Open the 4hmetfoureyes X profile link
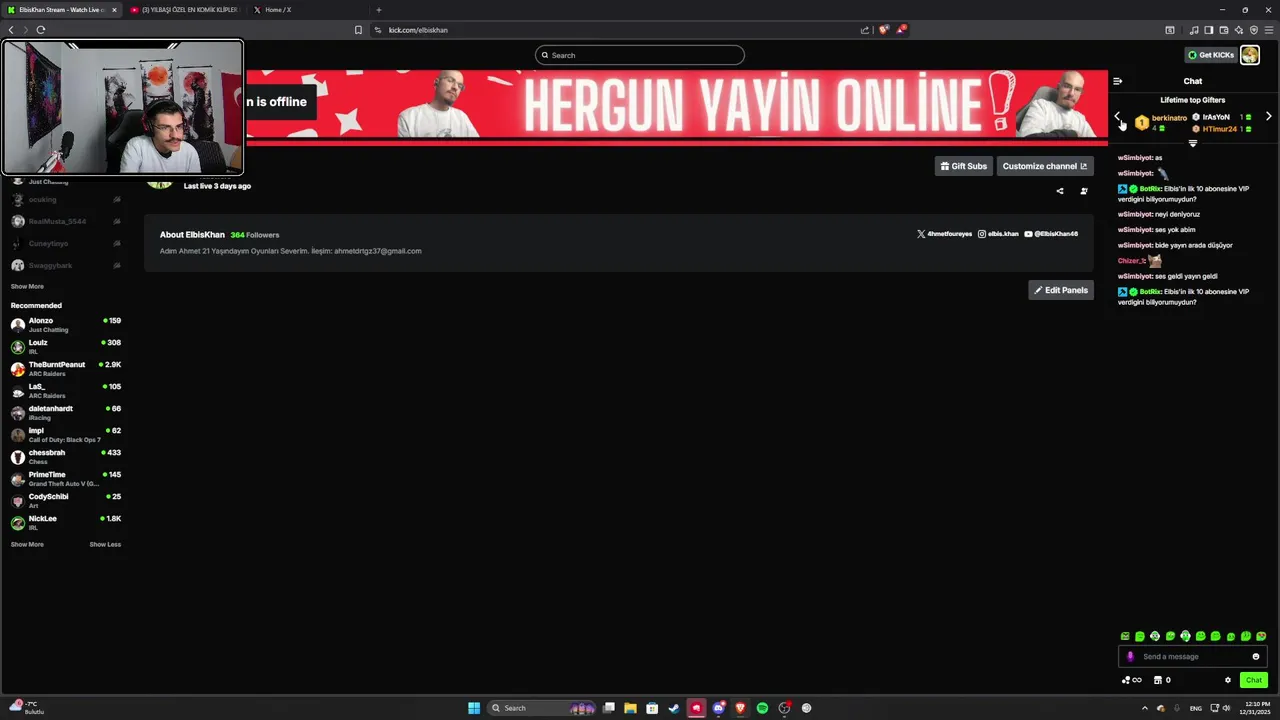The height and width of the screenshot is (720, 1280). [x=944, y=234]
